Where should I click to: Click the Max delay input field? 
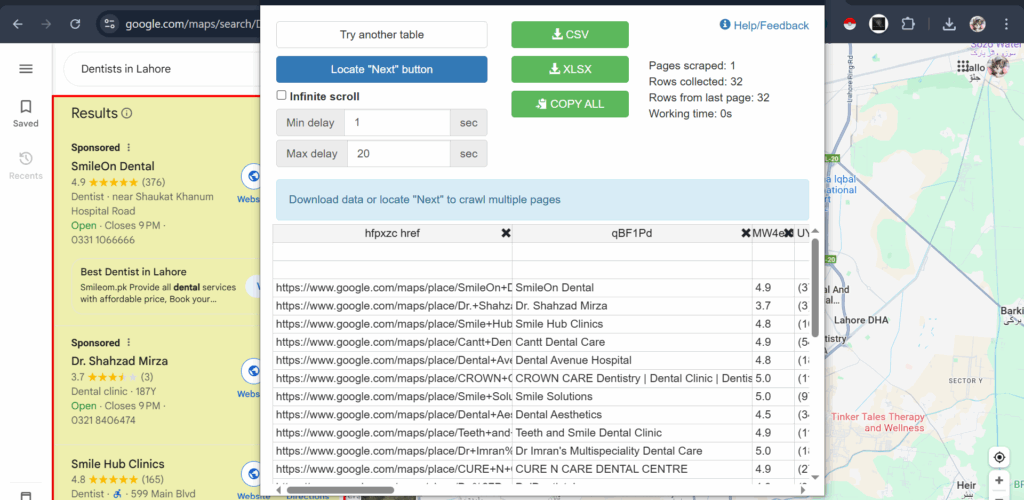click(x=397, y=153)
